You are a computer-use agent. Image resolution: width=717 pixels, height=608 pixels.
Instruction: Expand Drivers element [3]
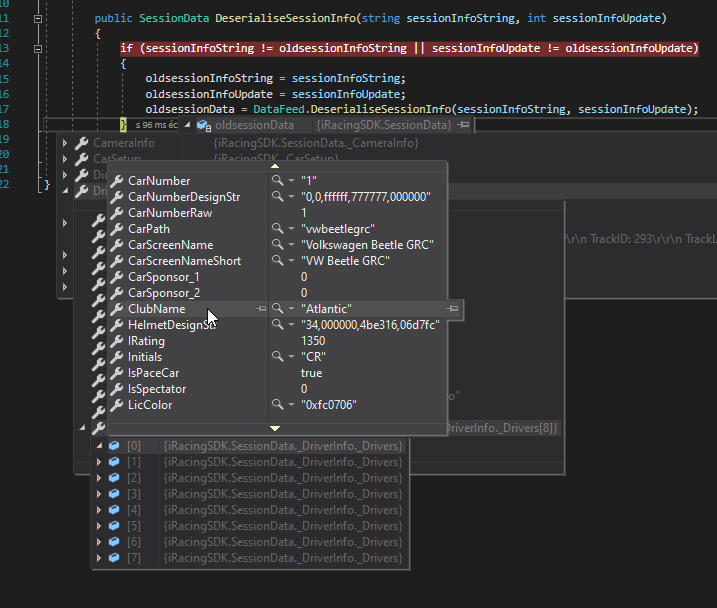99,494
